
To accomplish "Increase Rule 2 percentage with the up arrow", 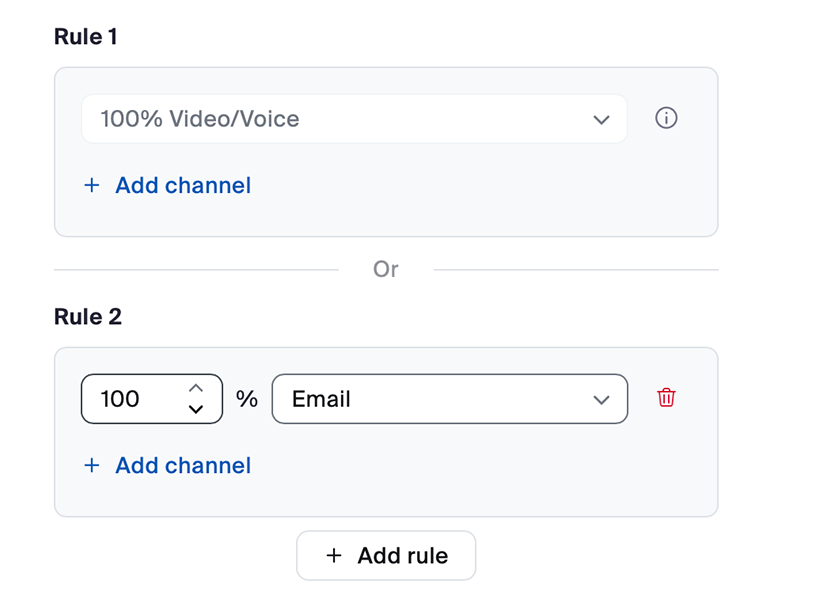I will (196, 388).
